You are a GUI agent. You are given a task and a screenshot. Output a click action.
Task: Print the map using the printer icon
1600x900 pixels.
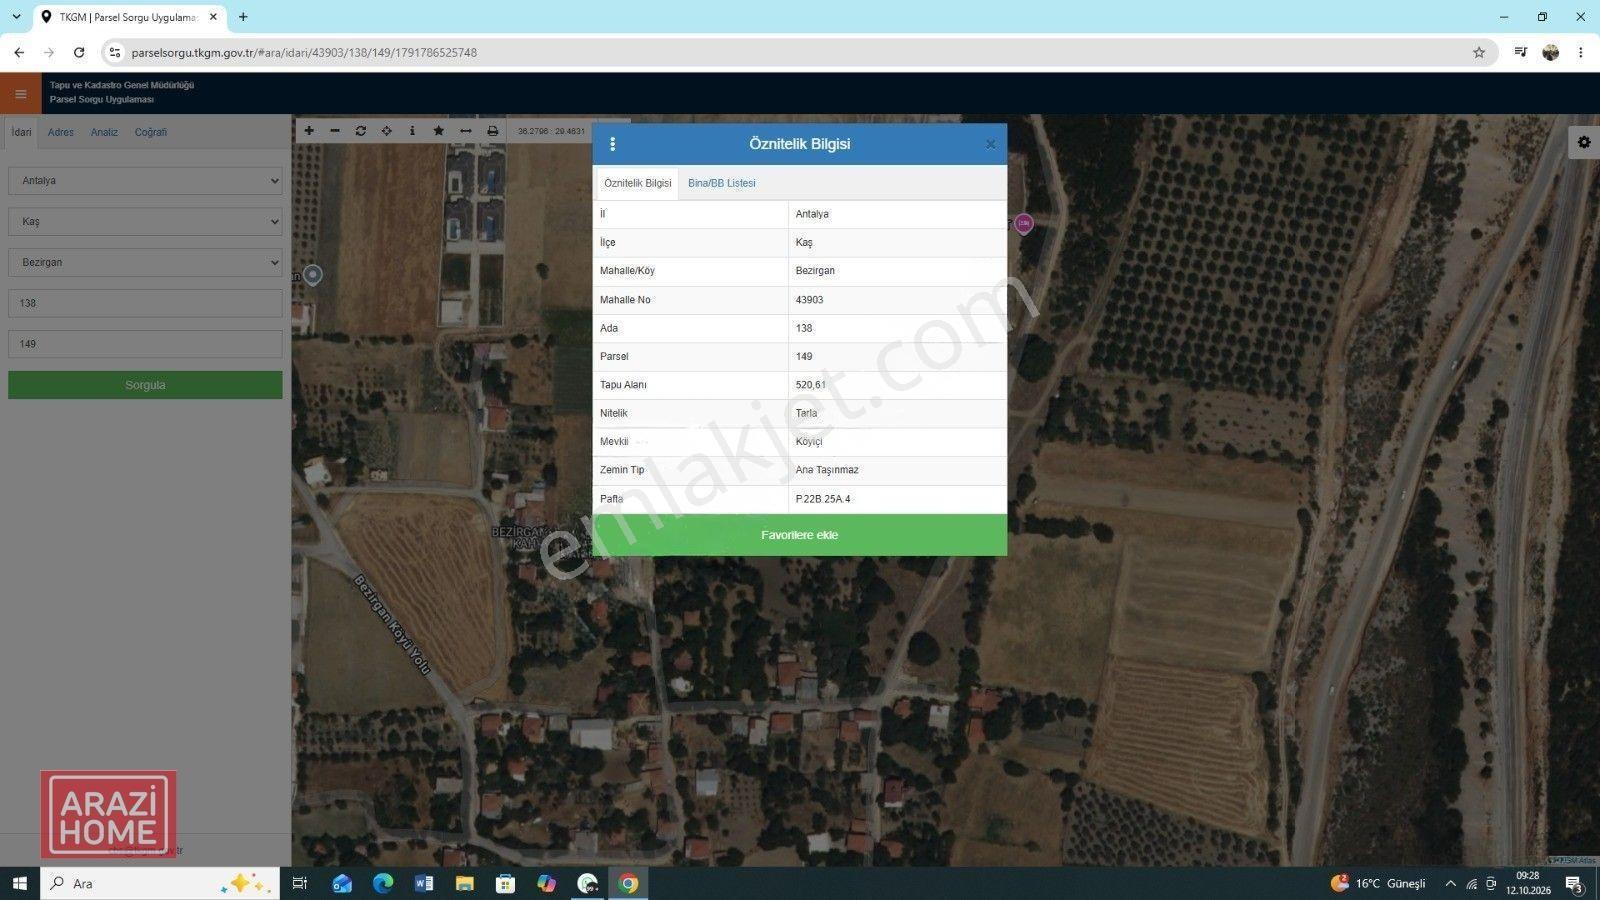492,131
